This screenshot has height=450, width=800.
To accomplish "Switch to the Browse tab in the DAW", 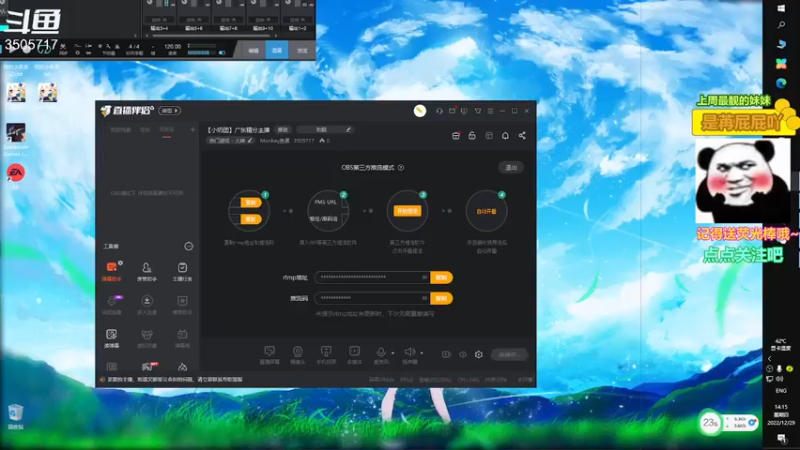I will click(x=302, y=51).
